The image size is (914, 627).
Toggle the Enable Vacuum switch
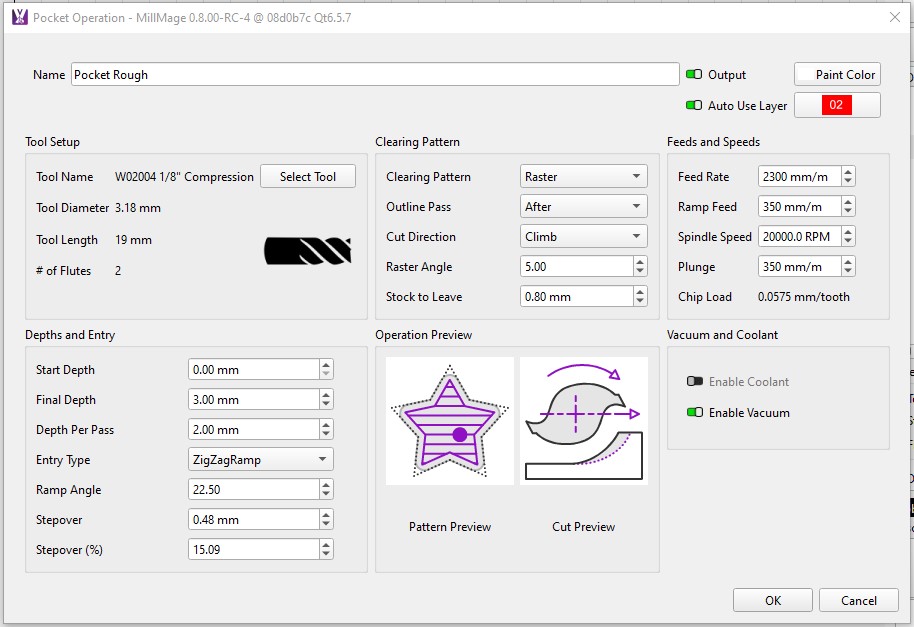click(694, 412)
